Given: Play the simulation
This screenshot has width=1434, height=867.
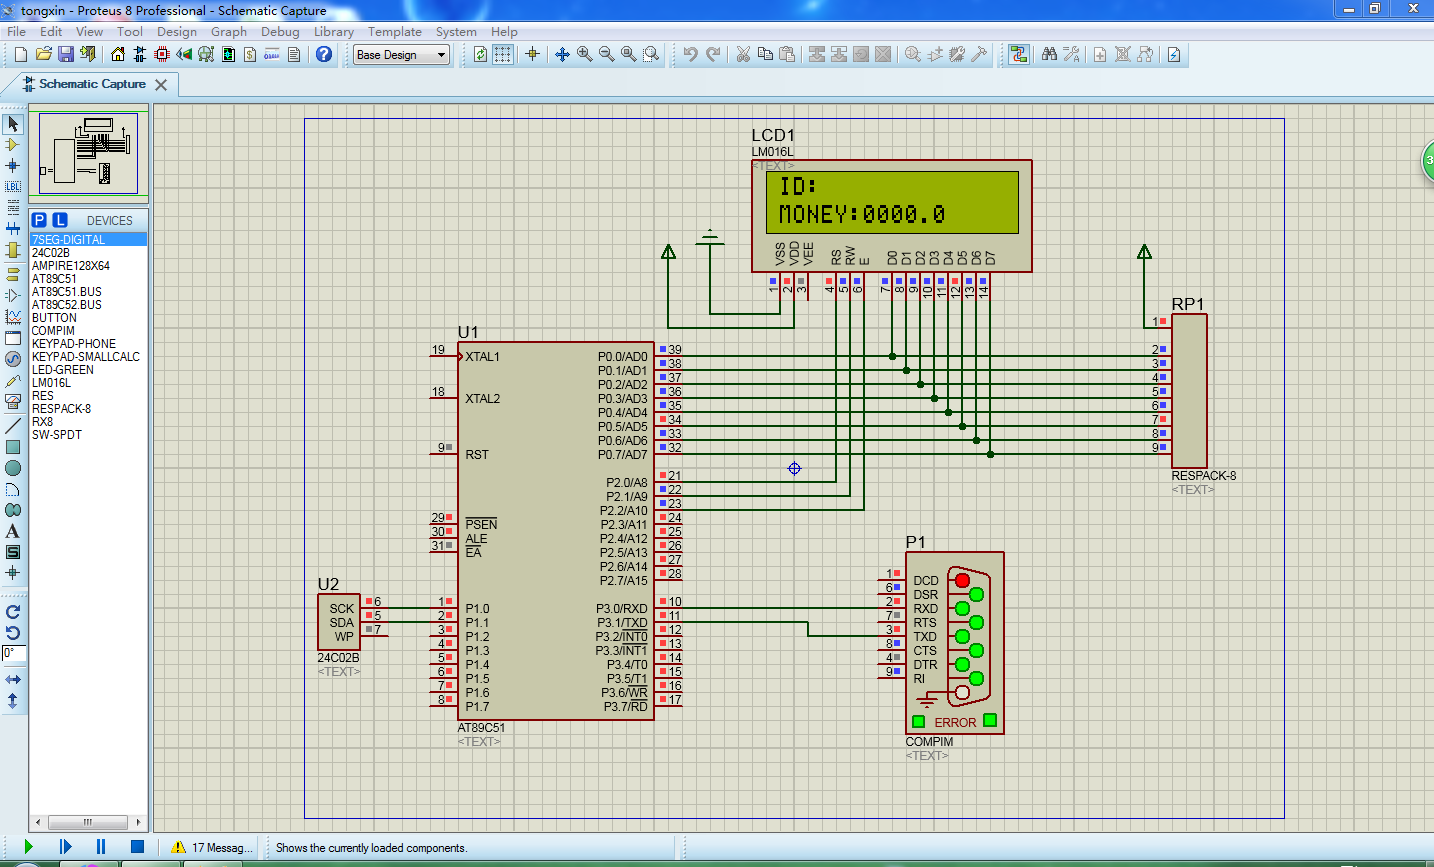Looking at the screenshot, I should [28, 847].
